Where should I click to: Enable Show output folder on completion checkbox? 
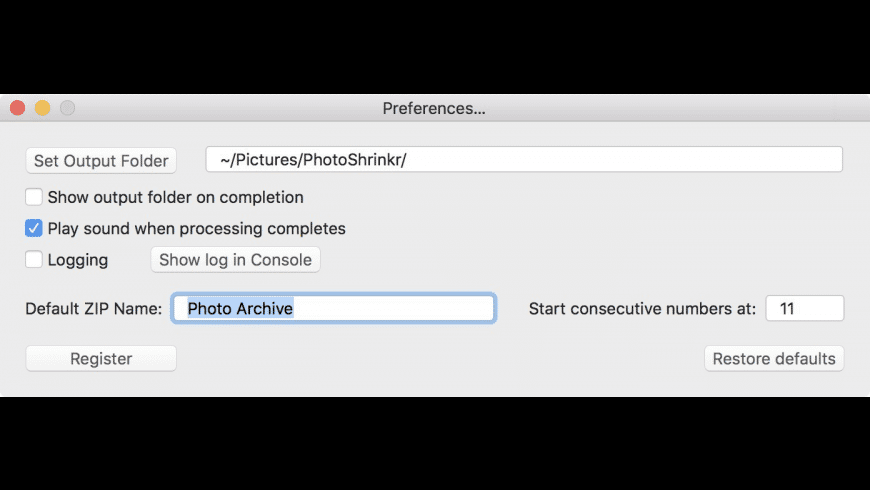(34, 197)
